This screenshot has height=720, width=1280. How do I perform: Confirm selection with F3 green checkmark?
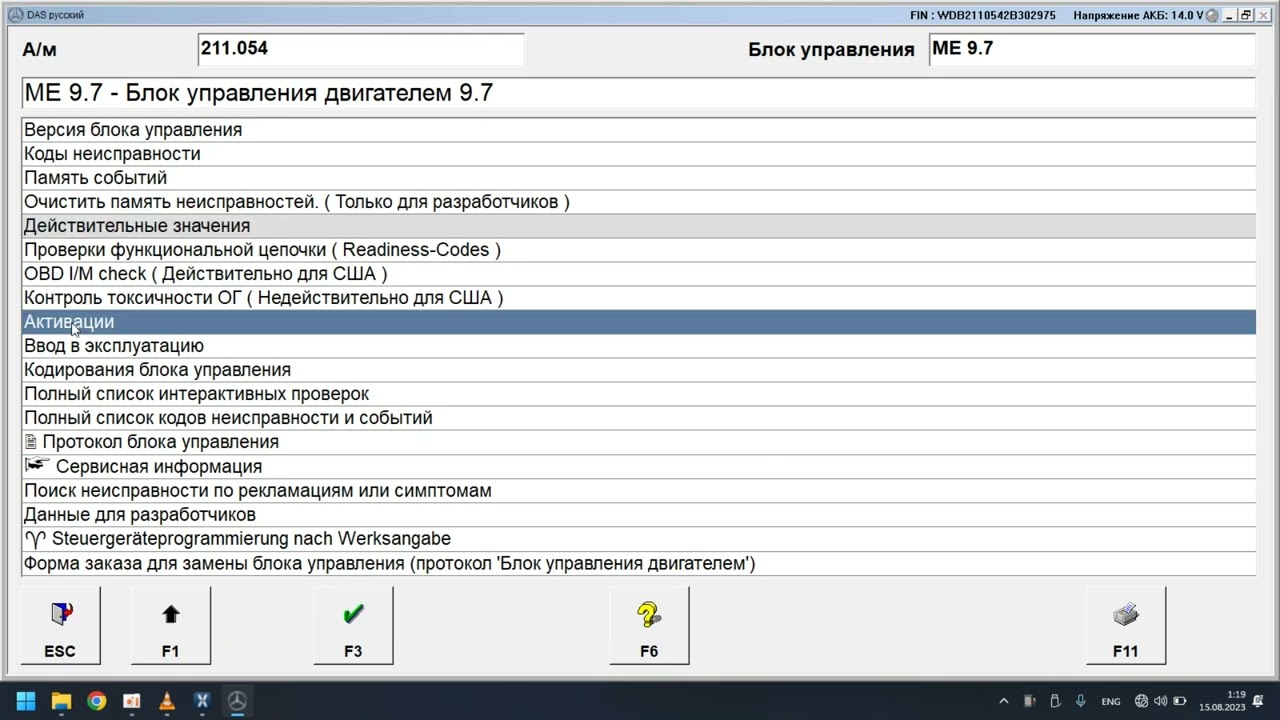[x=353, y=625]
